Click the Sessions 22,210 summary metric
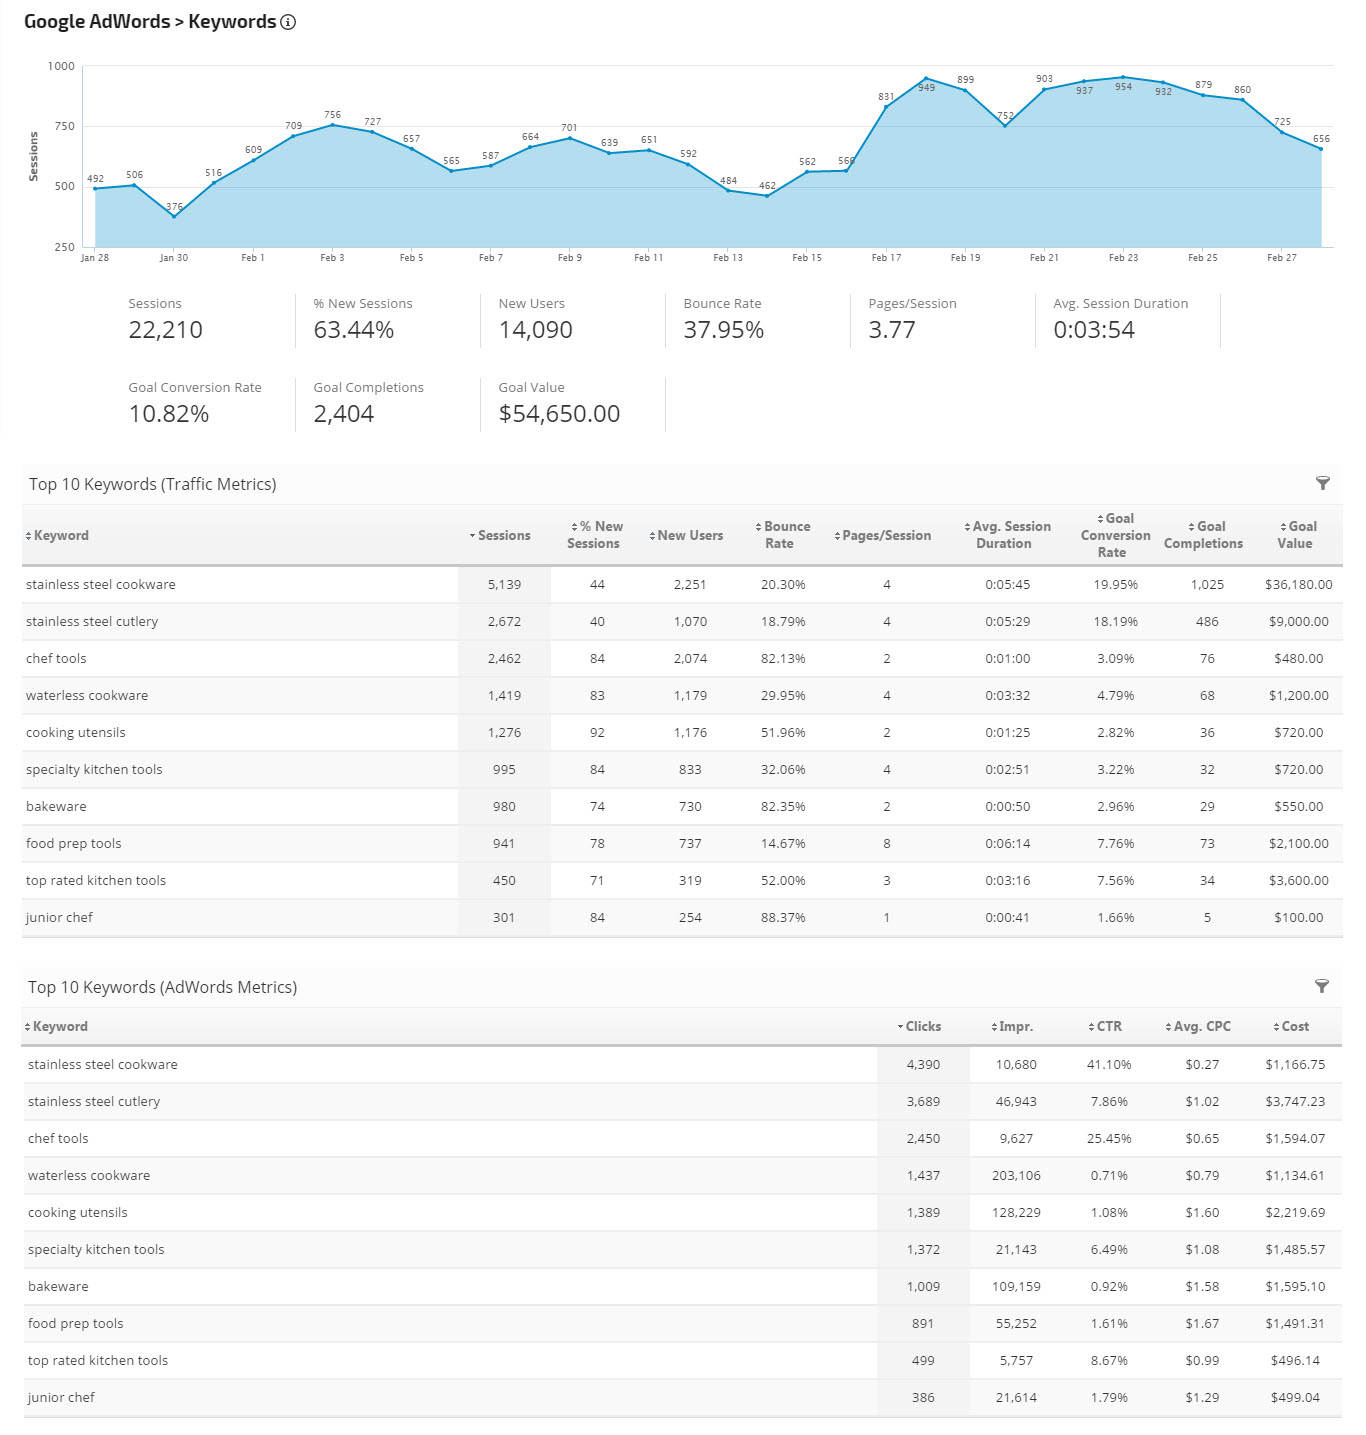Screen dimensions: 1366x1435 (x=165, y=330)
